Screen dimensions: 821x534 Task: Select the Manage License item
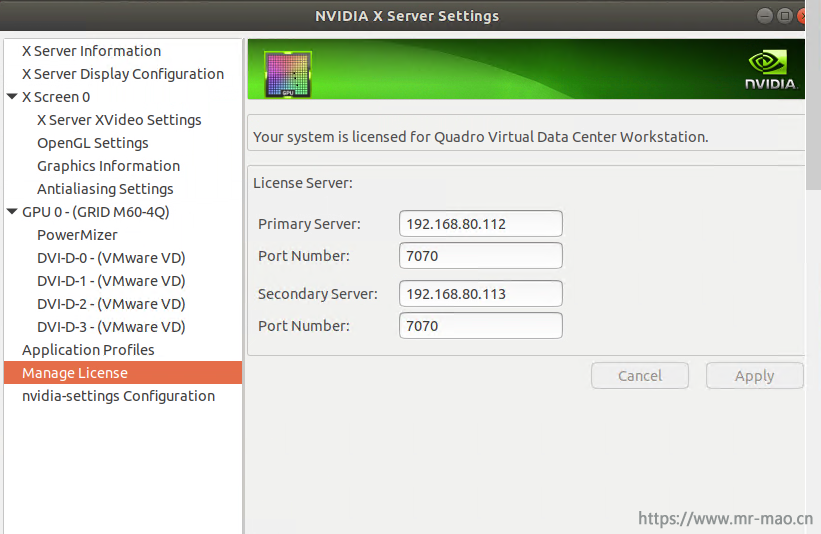[123, 373]
